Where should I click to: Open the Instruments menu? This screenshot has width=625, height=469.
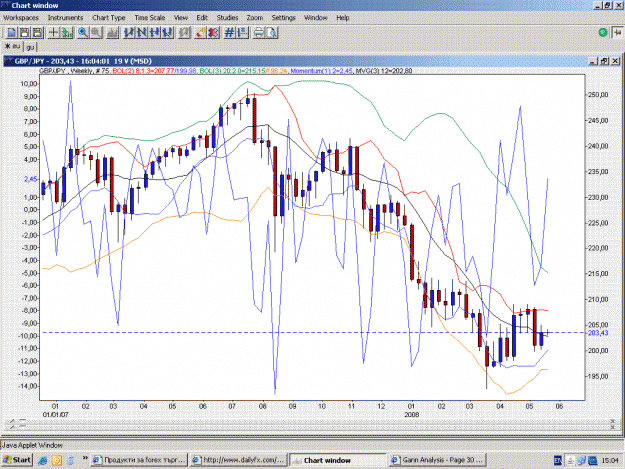(65, 18)
